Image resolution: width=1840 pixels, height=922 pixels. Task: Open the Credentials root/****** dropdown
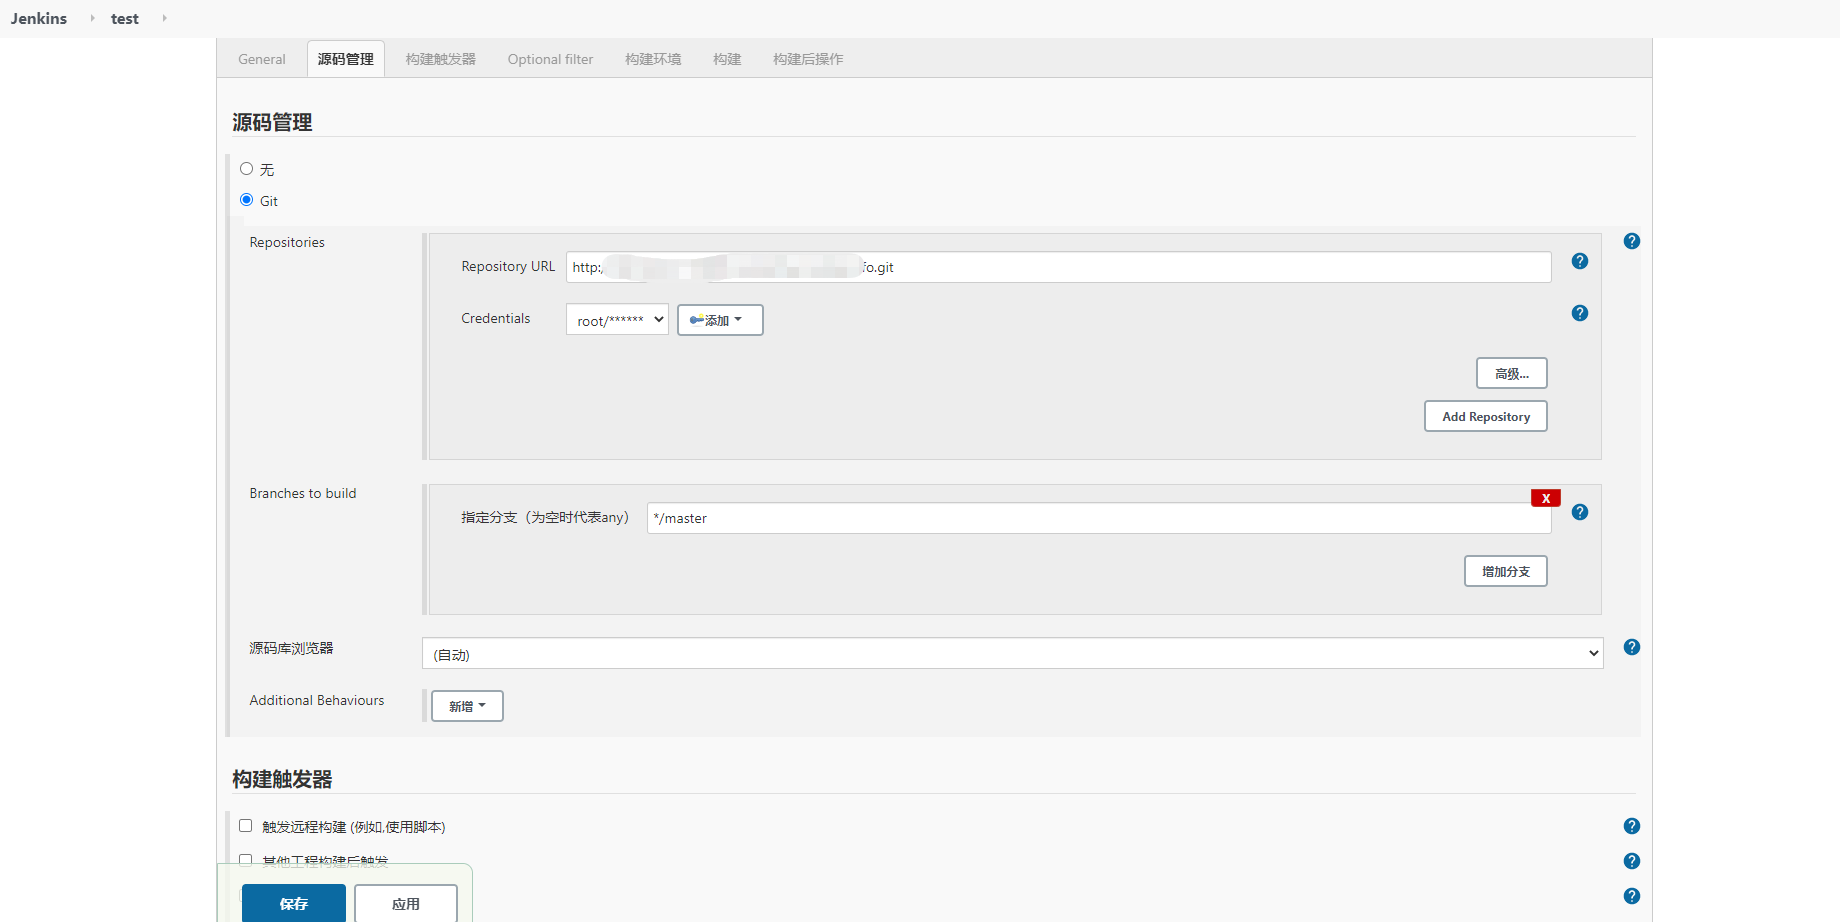tap(617, 320)
